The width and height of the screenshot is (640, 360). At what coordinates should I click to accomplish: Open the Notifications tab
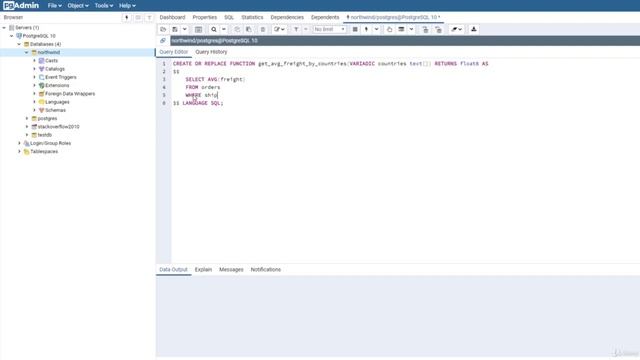[x=266, y=269]
